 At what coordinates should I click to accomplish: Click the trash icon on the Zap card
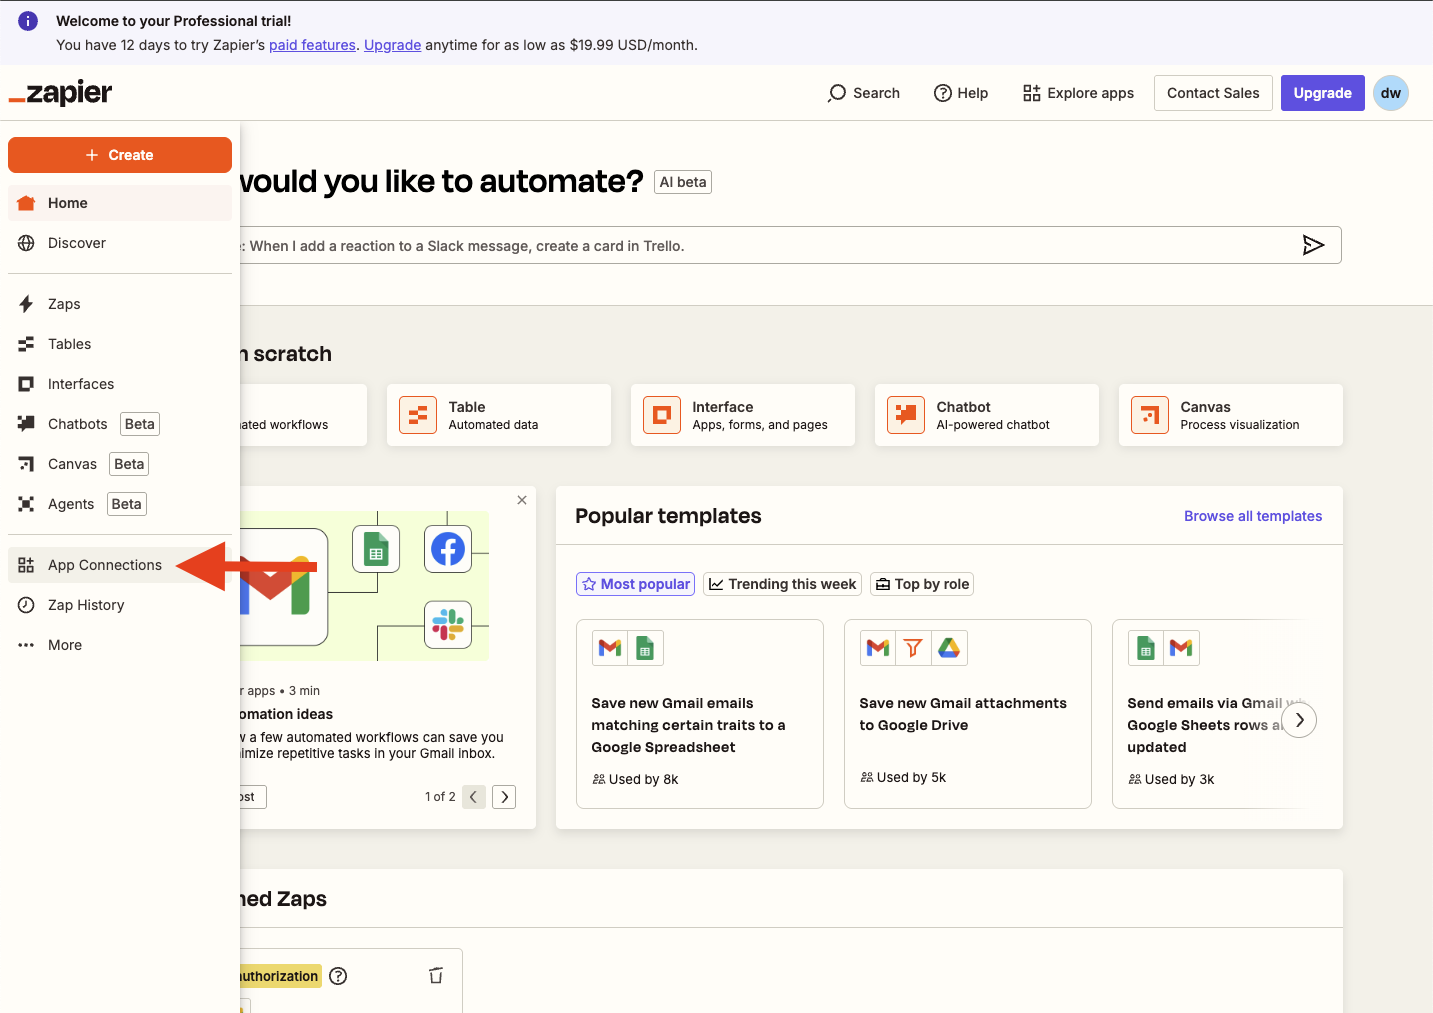(436, 975)
